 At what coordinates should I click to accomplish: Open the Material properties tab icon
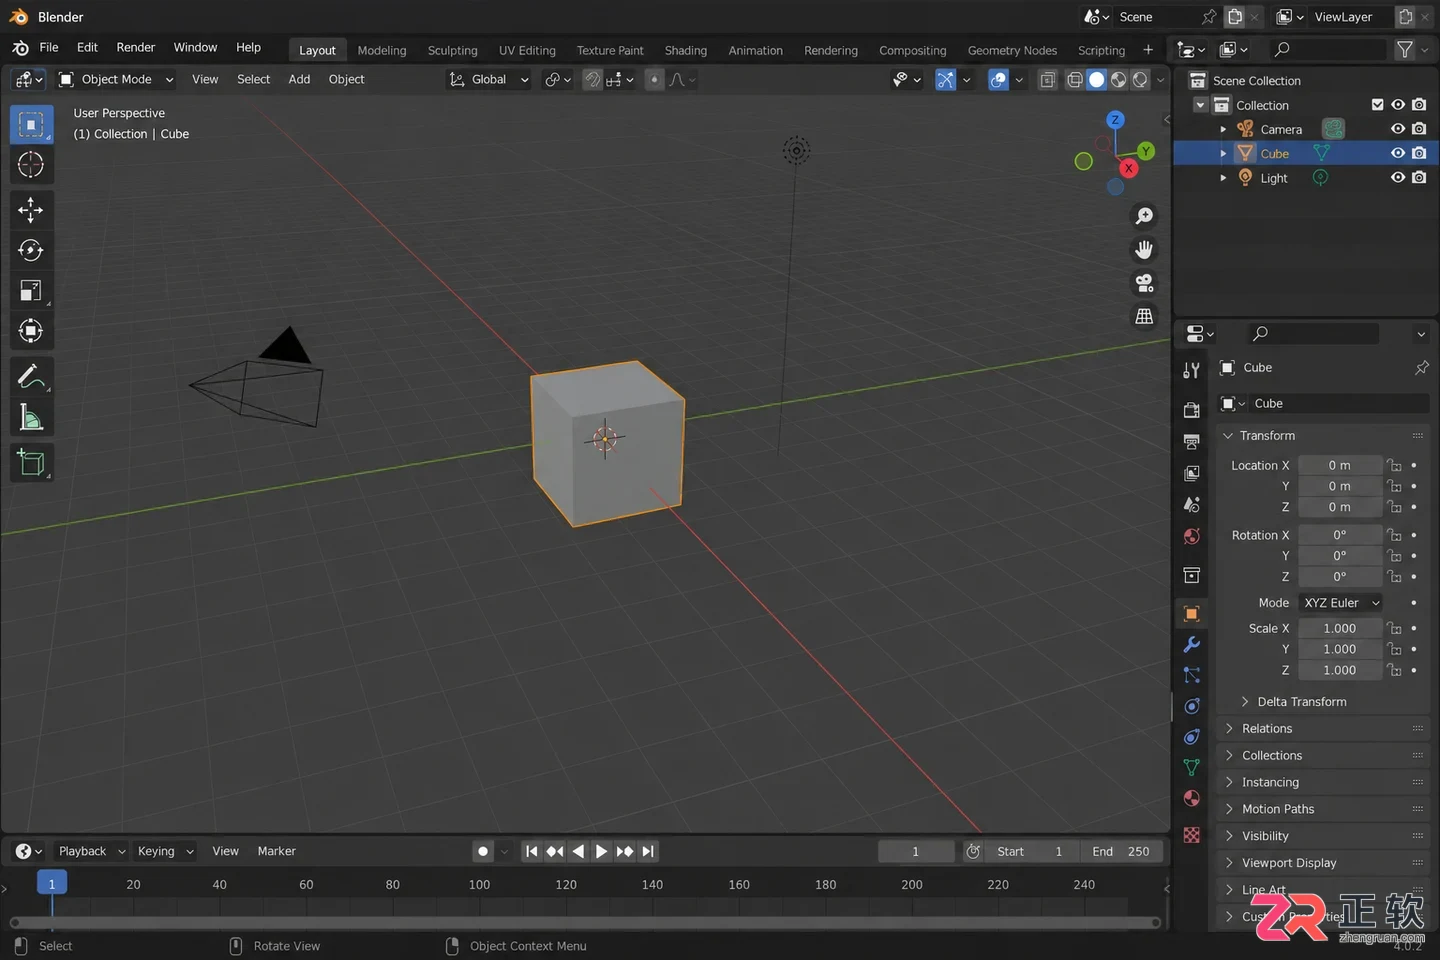(x=1191, y=798)
